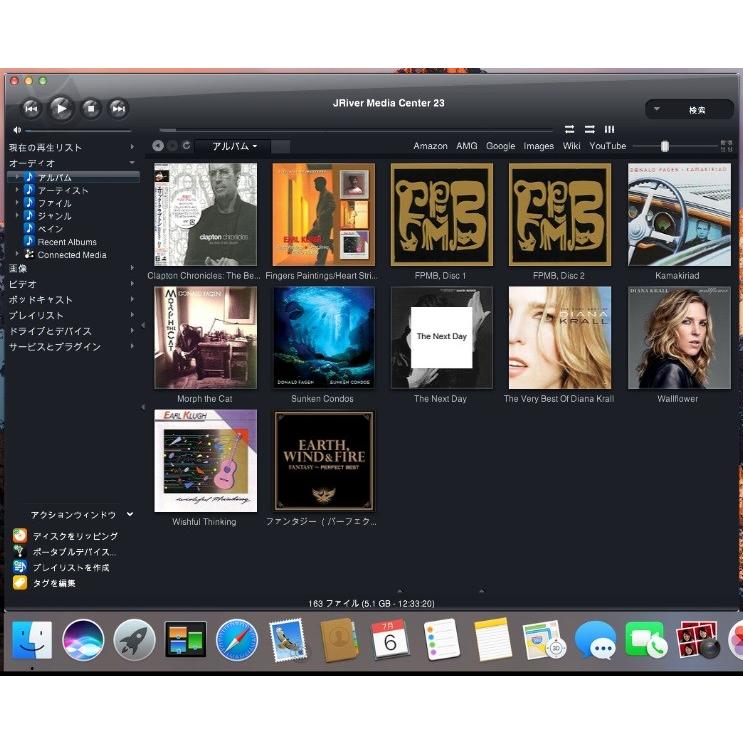Expand the ポッドキャスト section
Screen dimensions: 743x743
pos(132,299)
